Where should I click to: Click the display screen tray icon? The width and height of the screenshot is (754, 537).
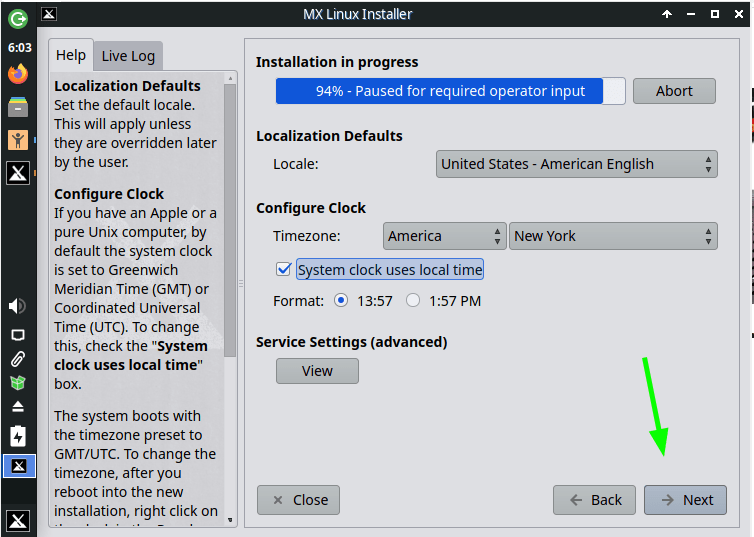click(18, 335)
